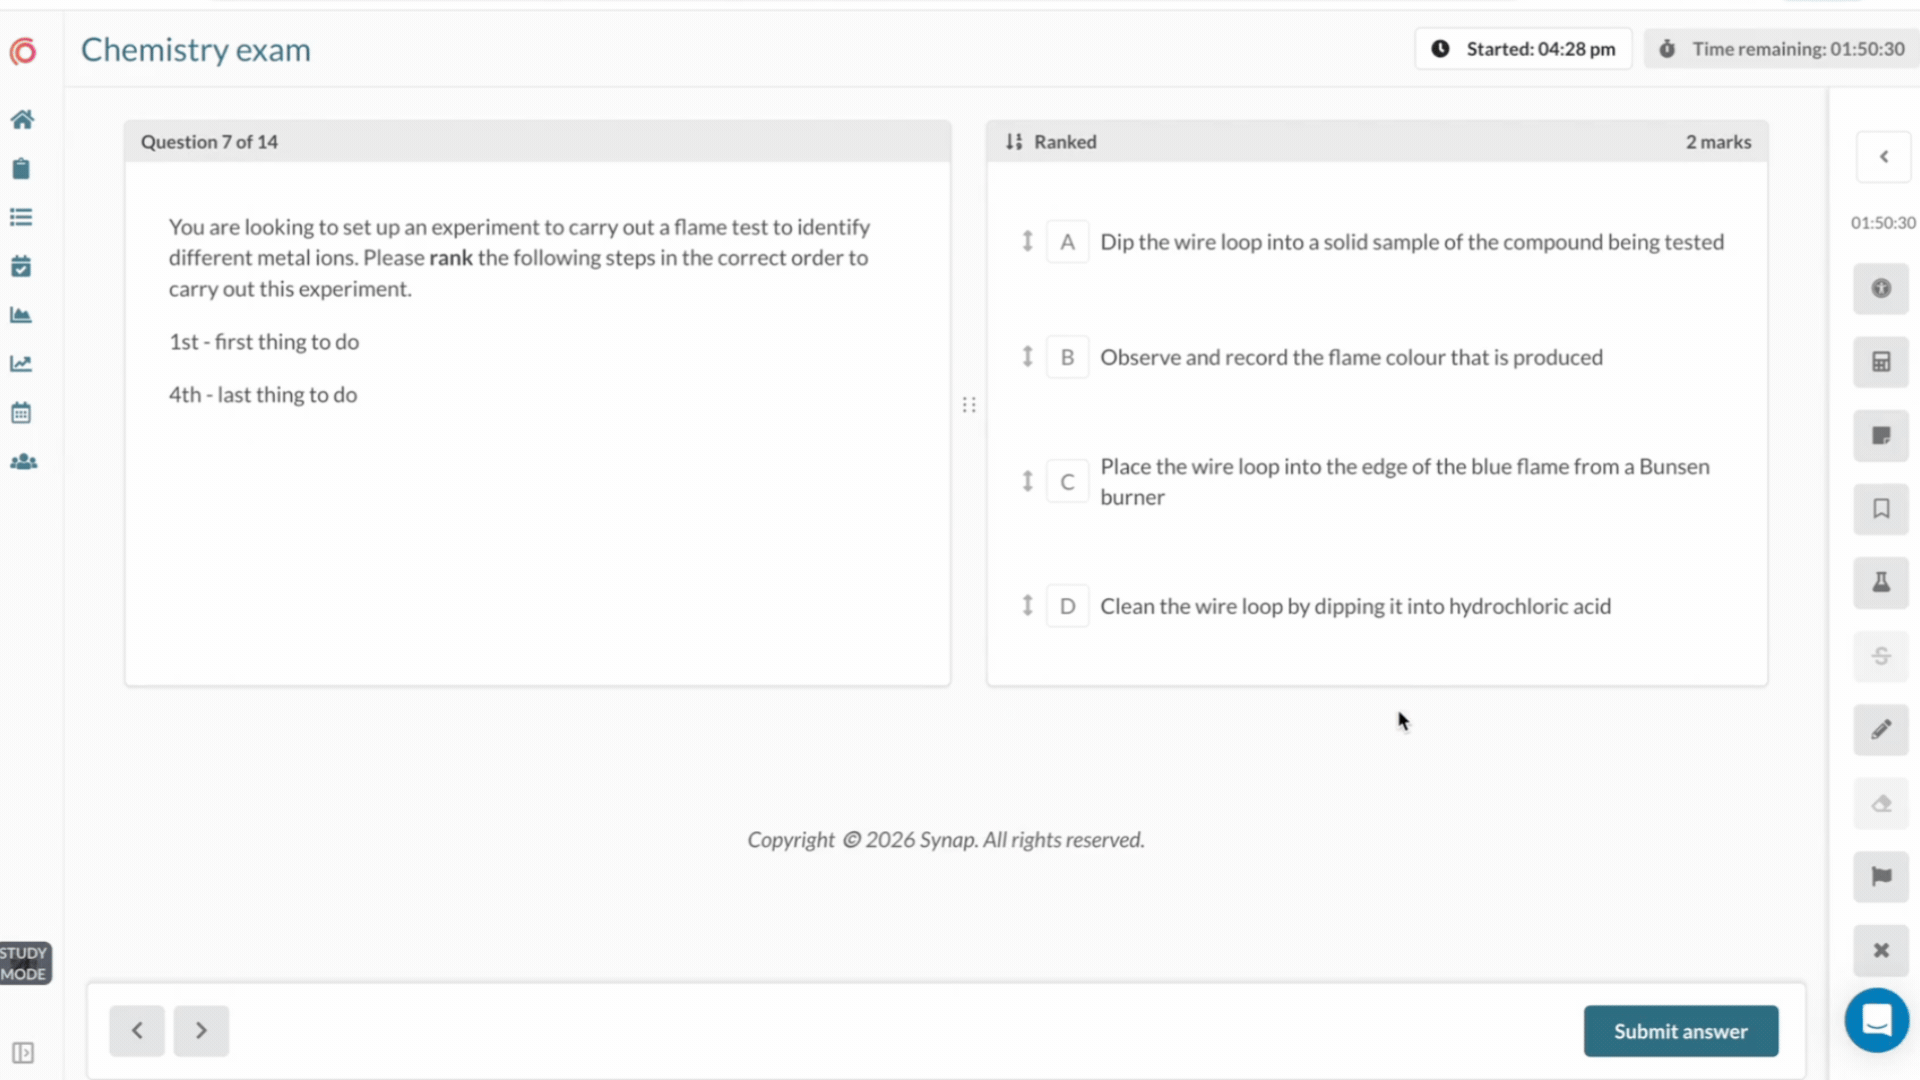Open the list icon in the left sidebar

coord(21,218)
